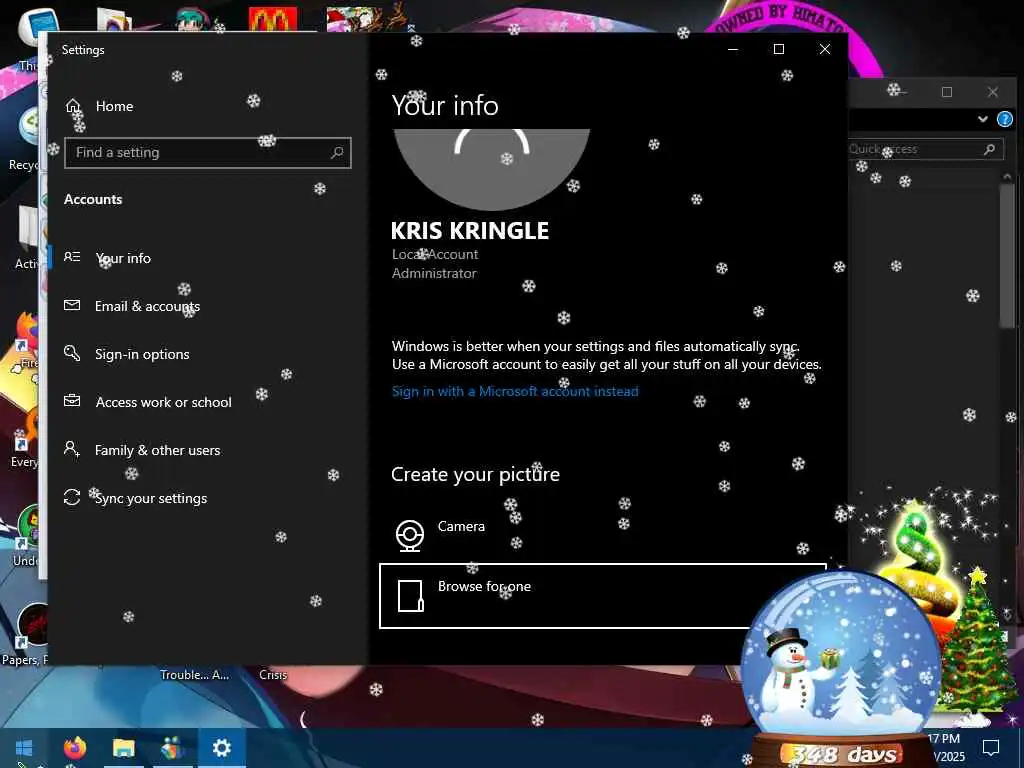Close the Settings window

825,50
